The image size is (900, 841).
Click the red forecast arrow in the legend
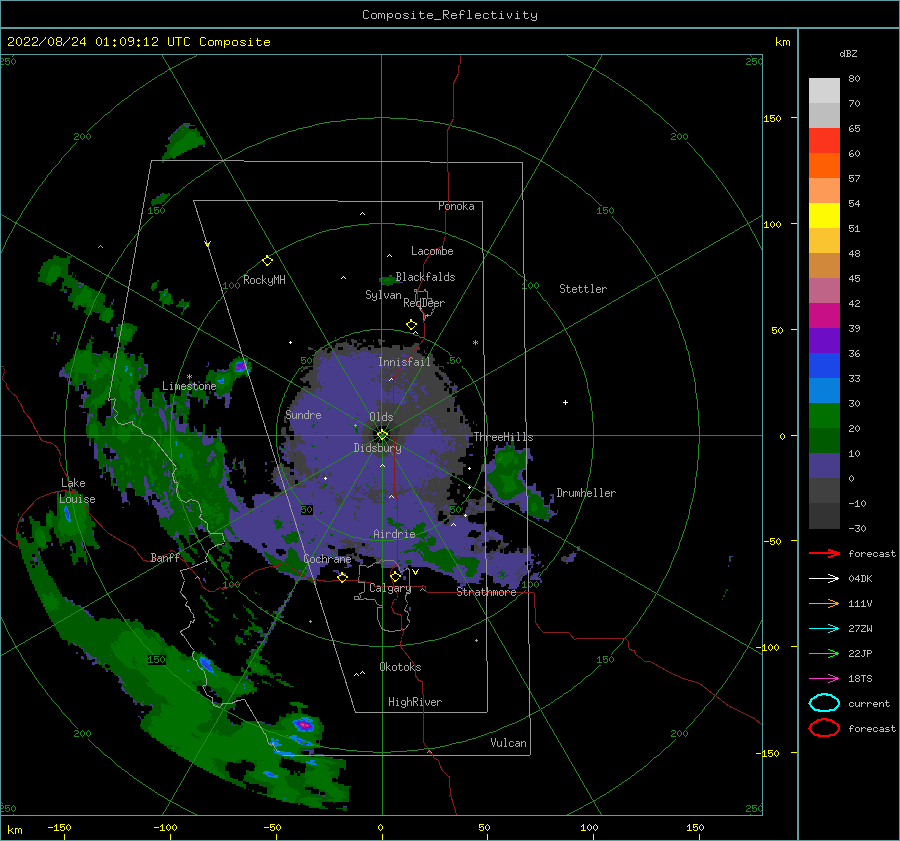[824, 553]
